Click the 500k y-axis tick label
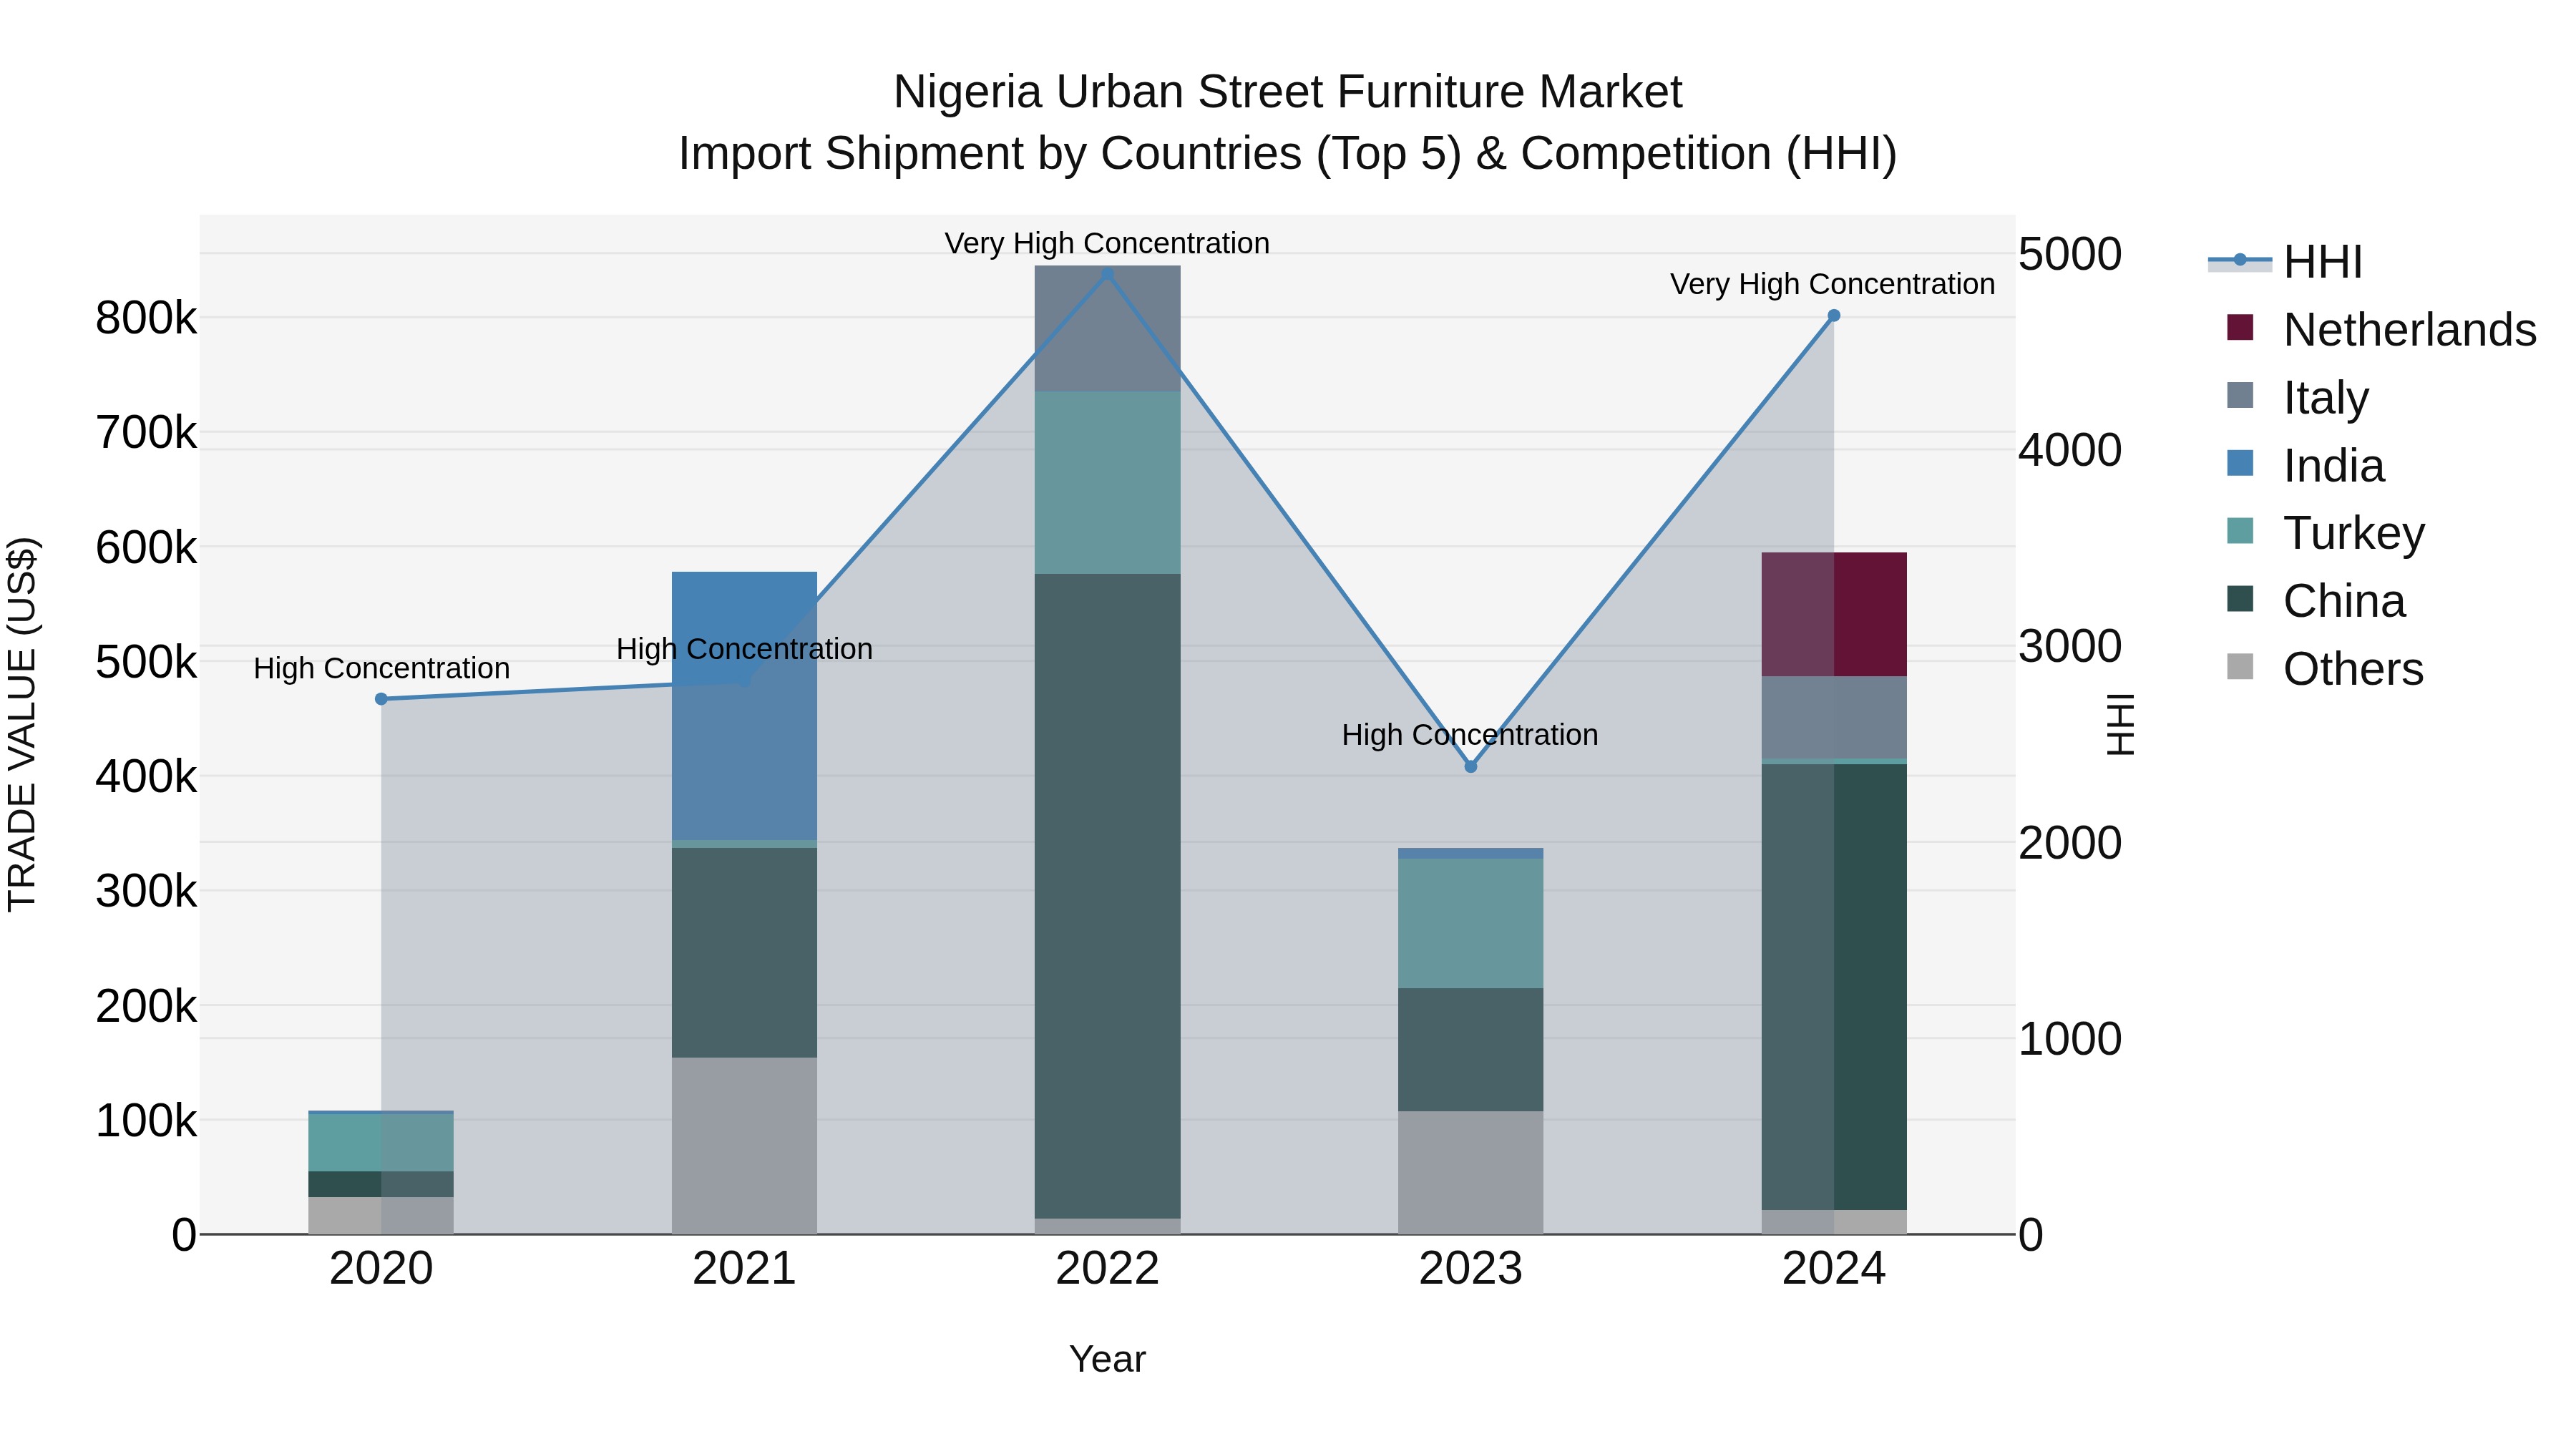 click(x=146, y=662)
